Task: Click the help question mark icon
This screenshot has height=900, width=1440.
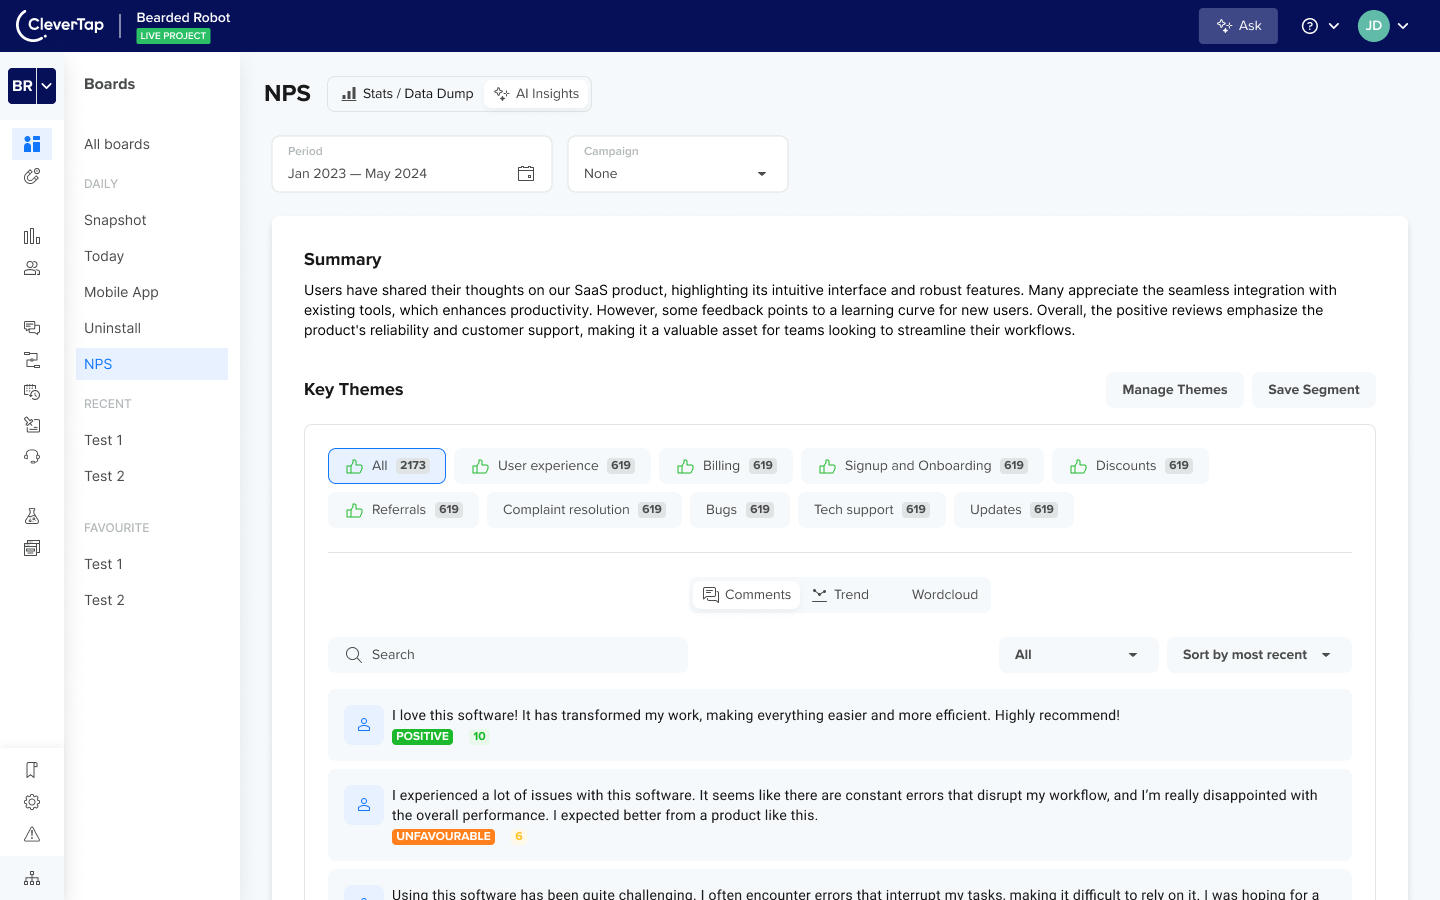Action: point(1310,26)
